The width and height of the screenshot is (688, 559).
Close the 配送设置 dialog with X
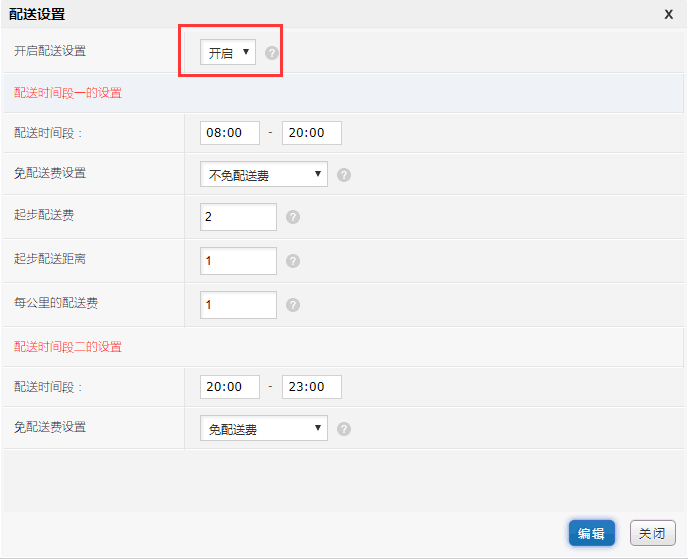pyautogui.click(x=668, y=14)
